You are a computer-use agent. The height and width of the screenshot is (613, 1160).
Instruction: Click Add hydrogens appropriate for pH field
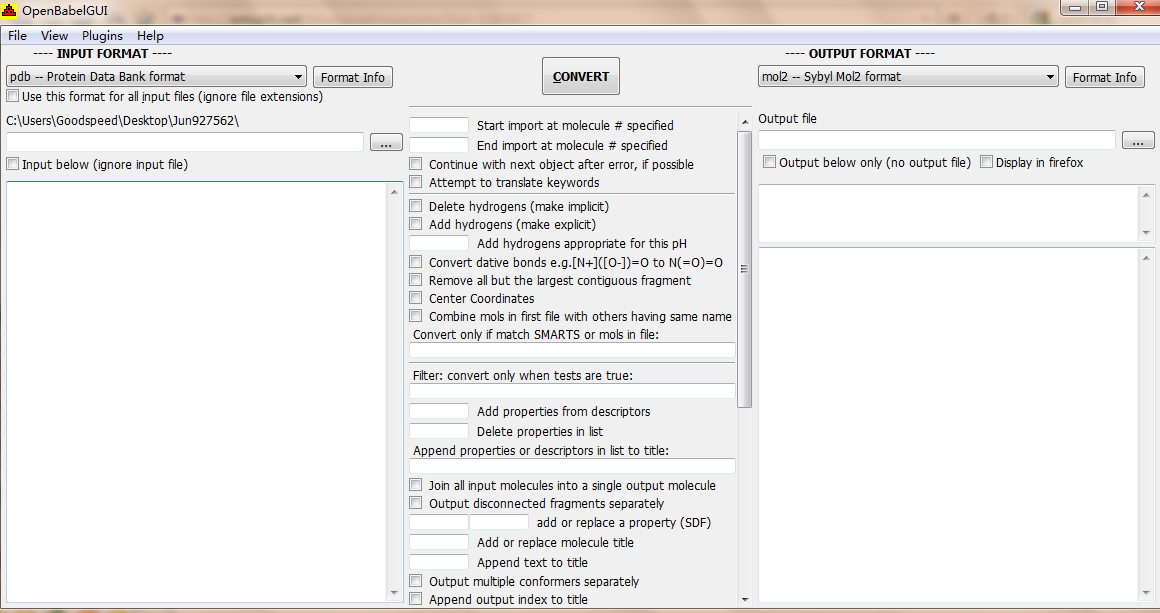(439, 243)
